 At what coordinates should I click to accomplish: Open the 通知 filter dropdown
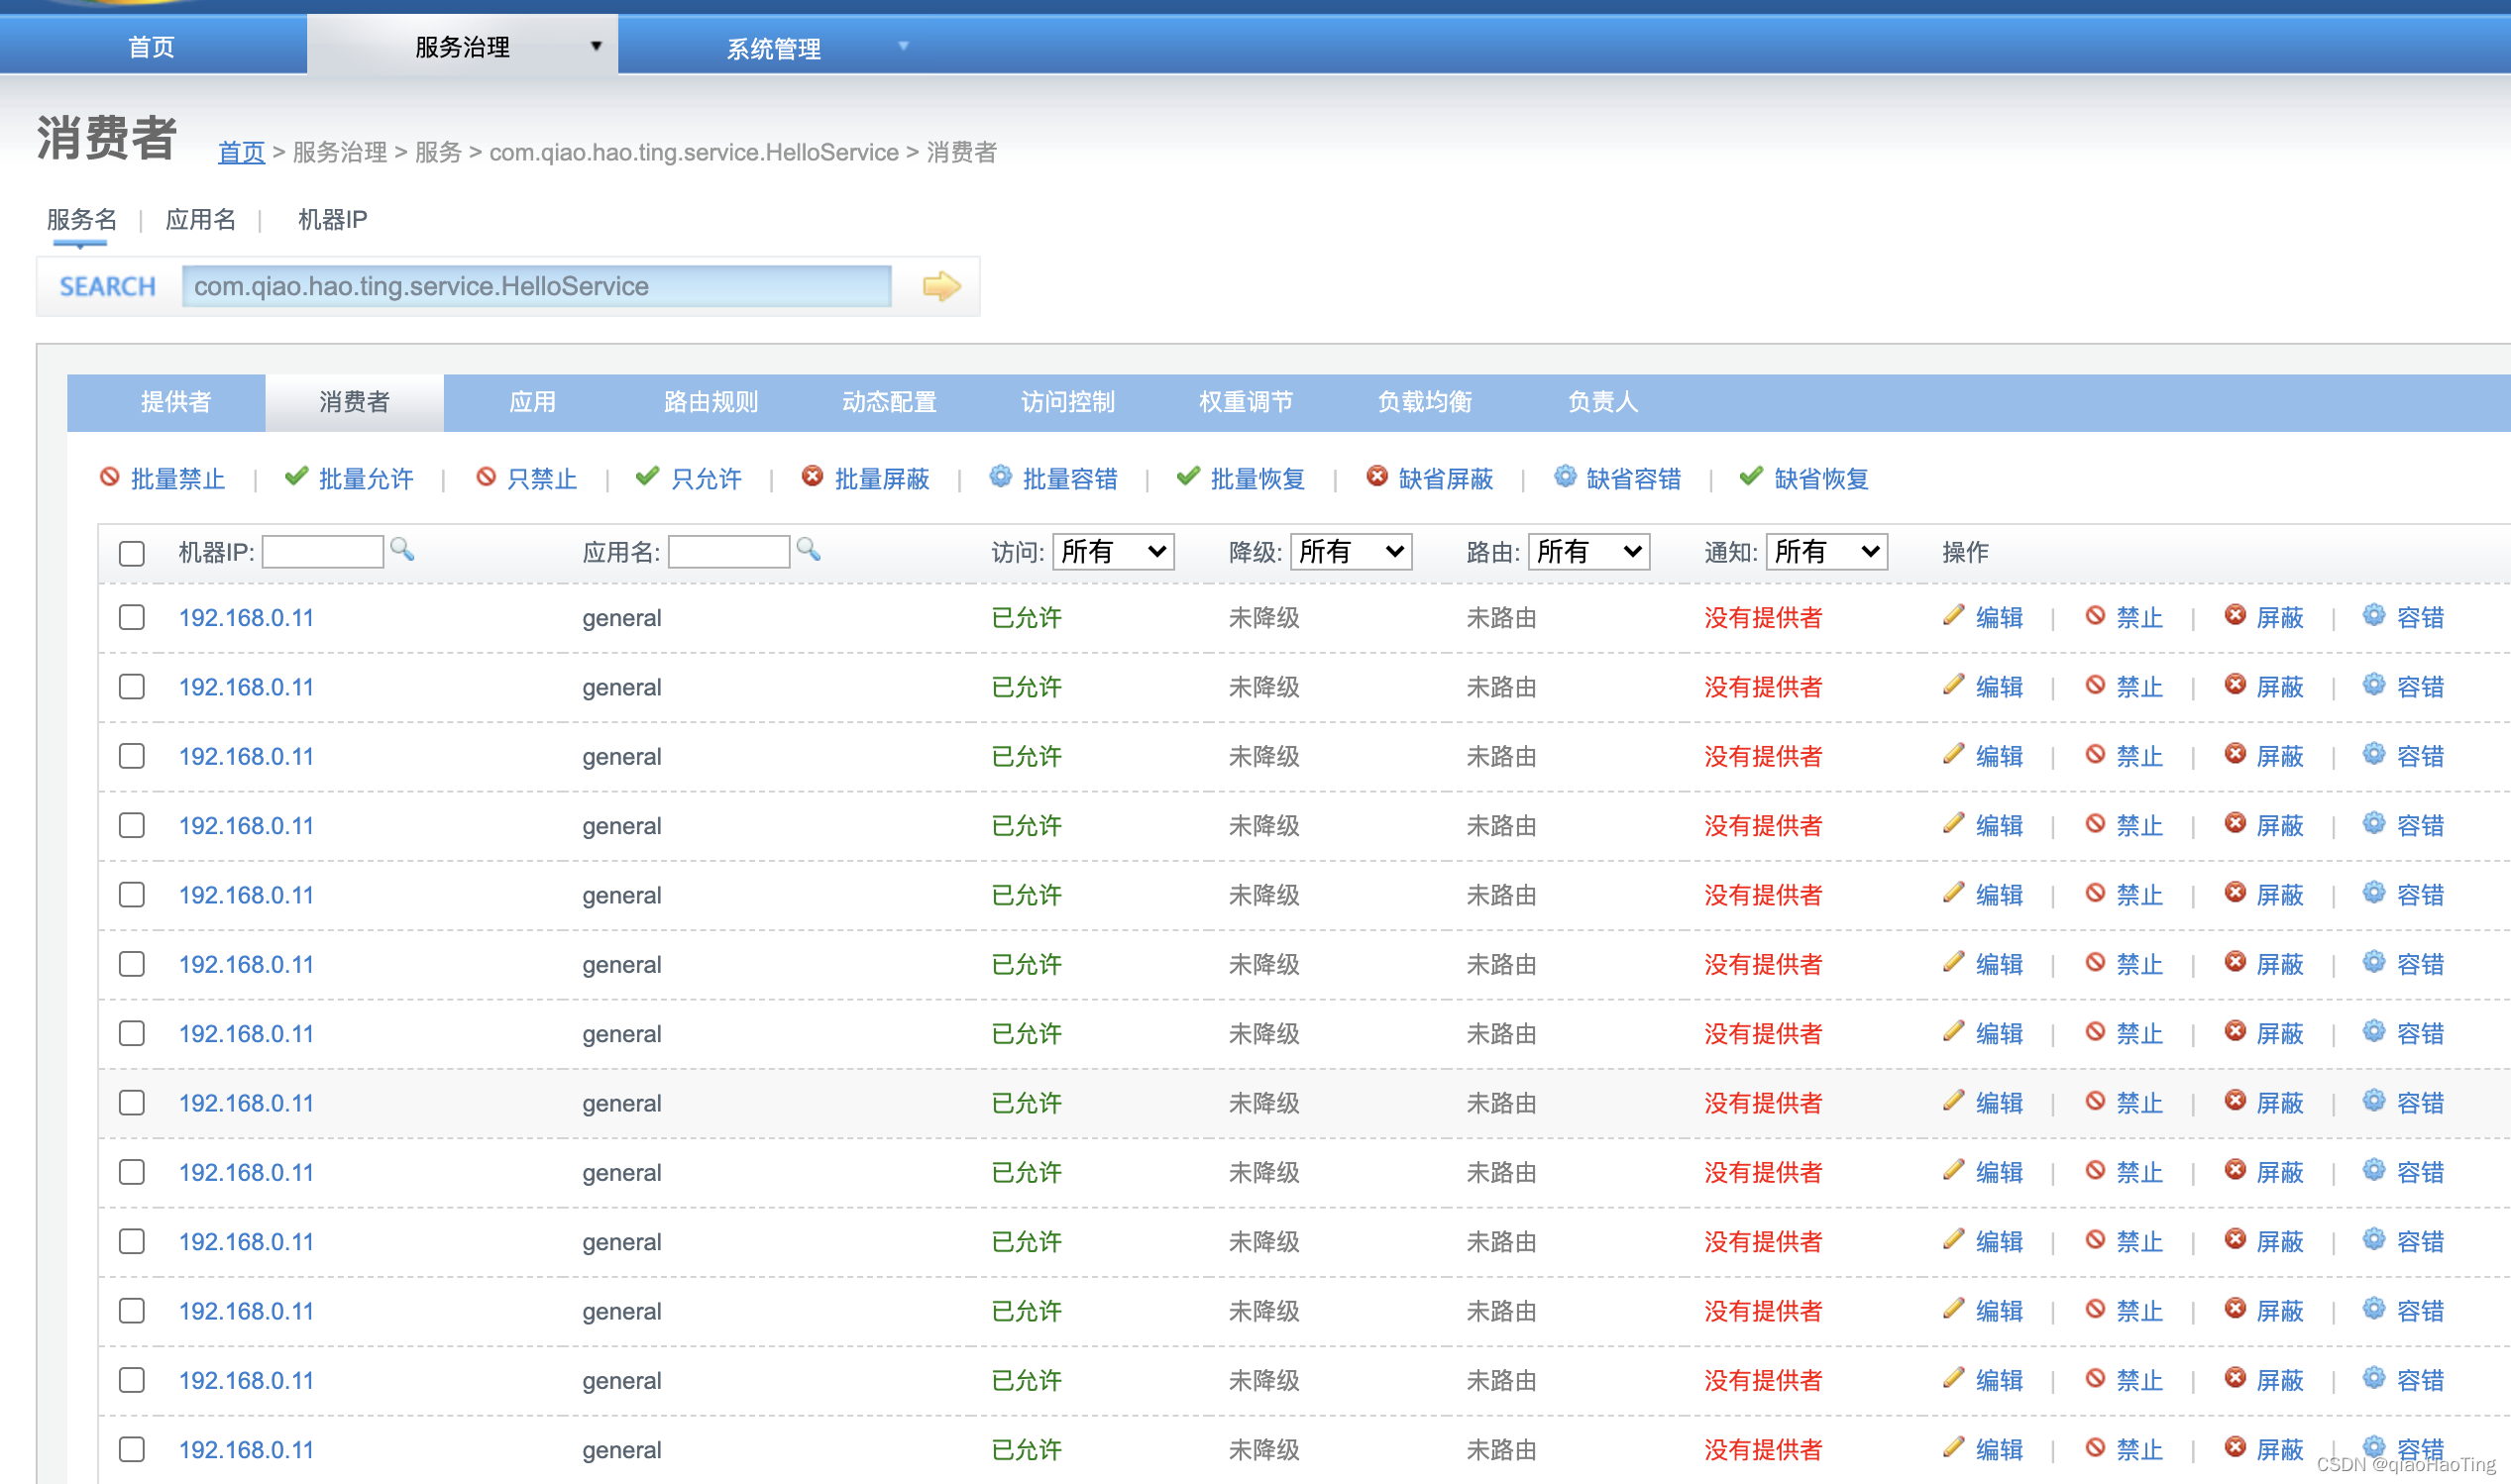pos(1827,552)
